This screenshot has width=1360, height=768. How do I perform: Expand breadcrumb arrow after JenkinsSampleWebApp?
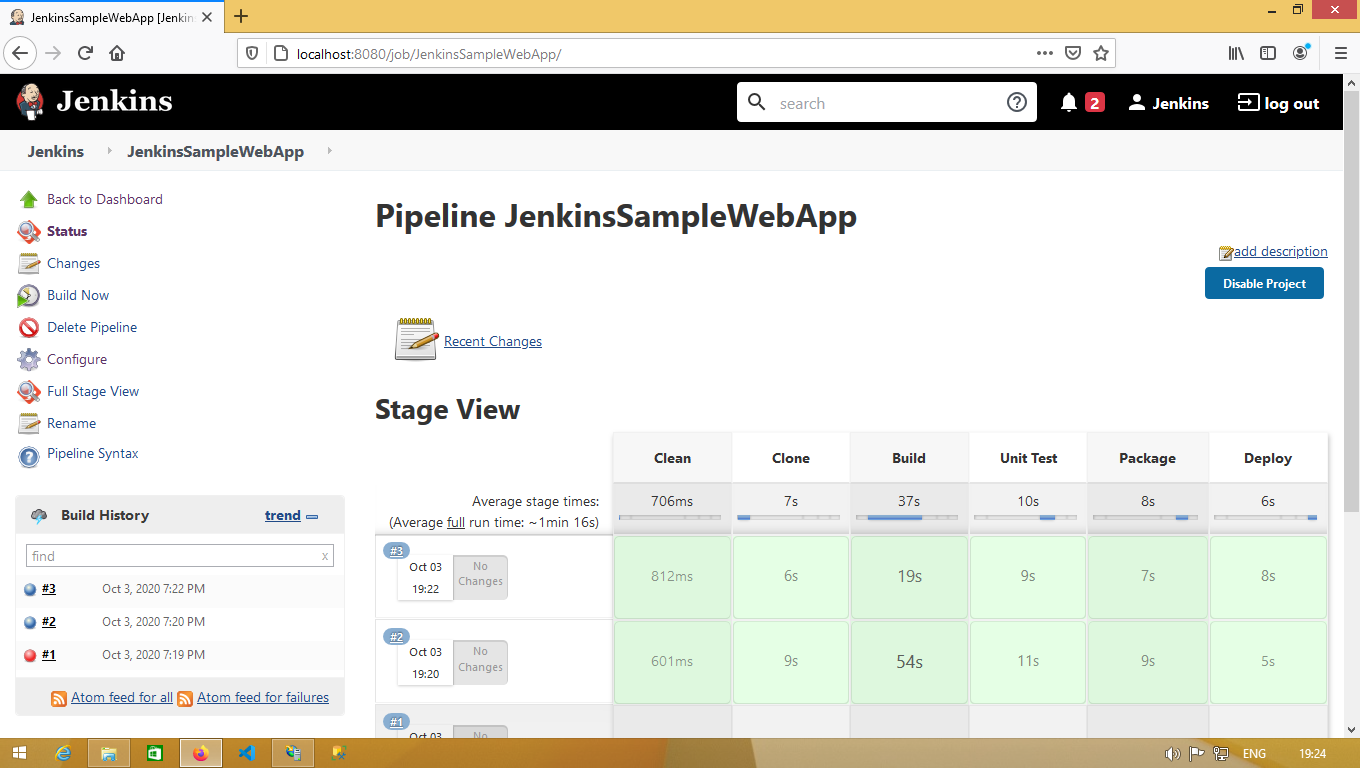329,152
